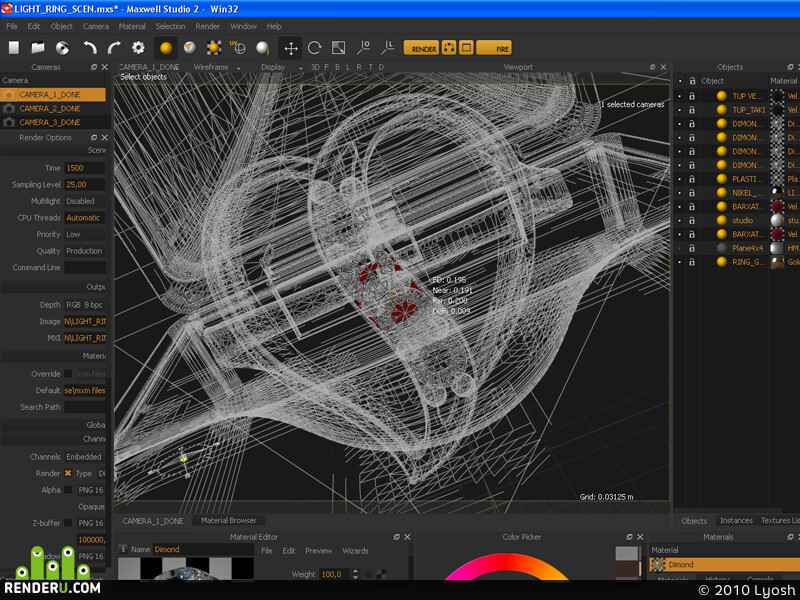This screenshot has width=800, height=600.
Task: Click the FIRE button
Action: 494,48
